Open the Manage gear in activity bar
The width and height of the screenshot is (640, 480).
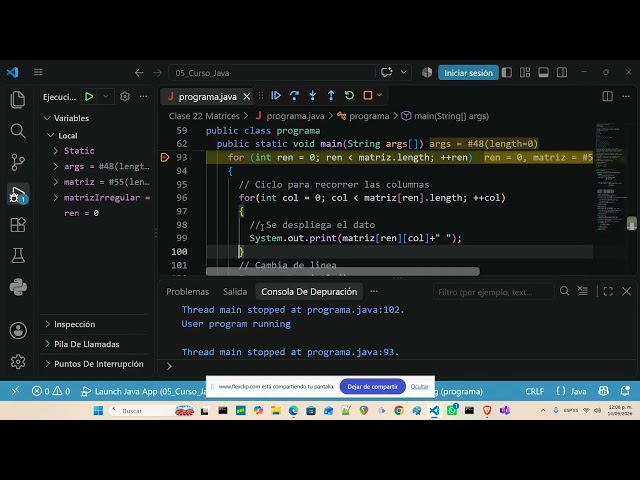click(18, 362)
